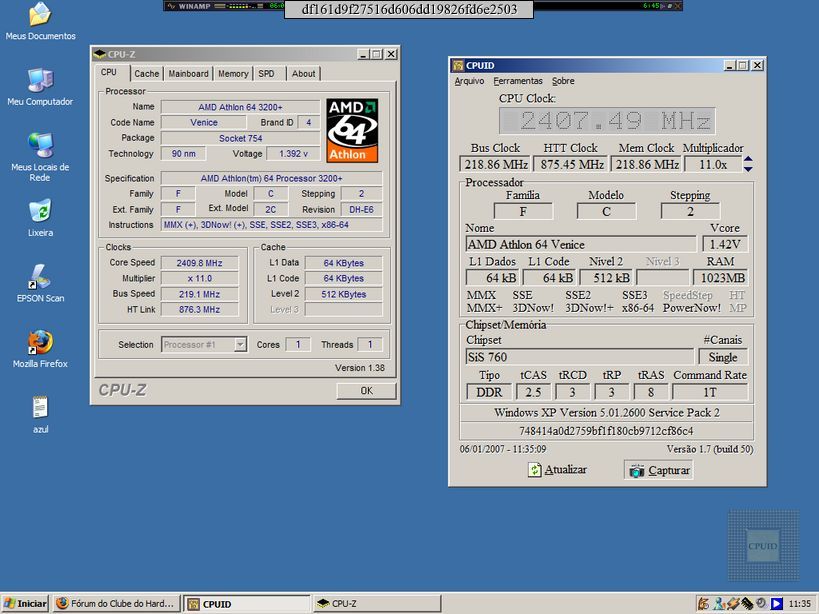The width and height of the screenshot is (819, 614).
Task: Increase the Multiplicador with up arrow
Action: [x=748, y=159]
